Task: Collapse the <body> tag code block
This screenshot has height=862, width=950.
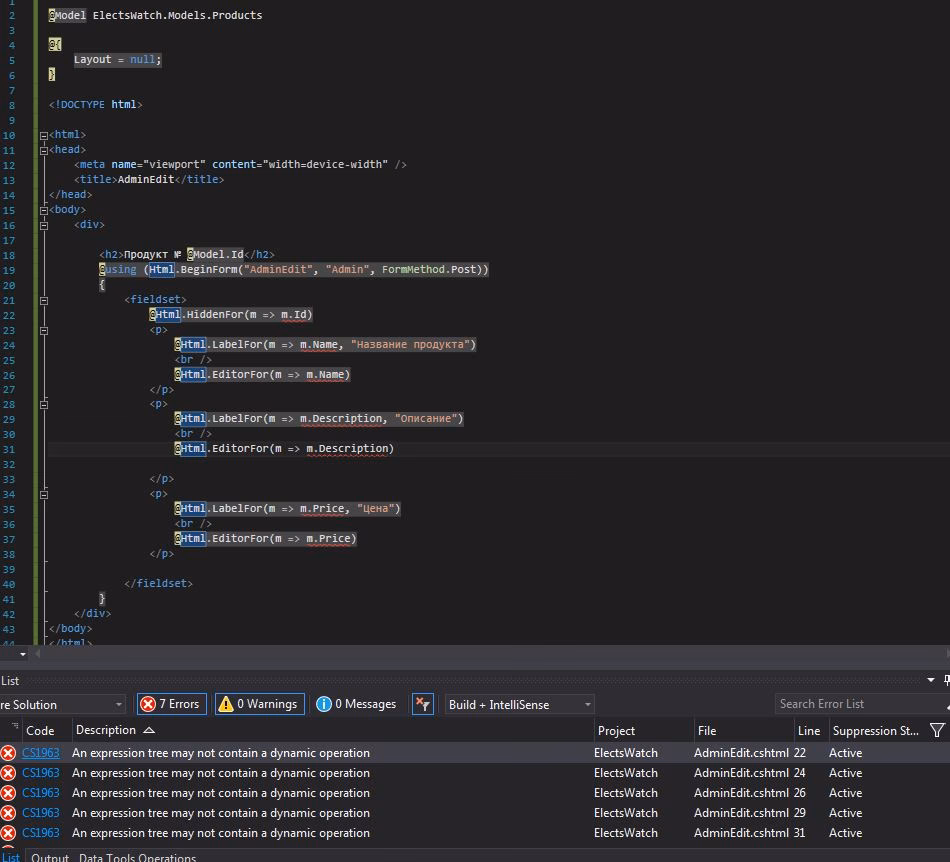Action: 44,210
